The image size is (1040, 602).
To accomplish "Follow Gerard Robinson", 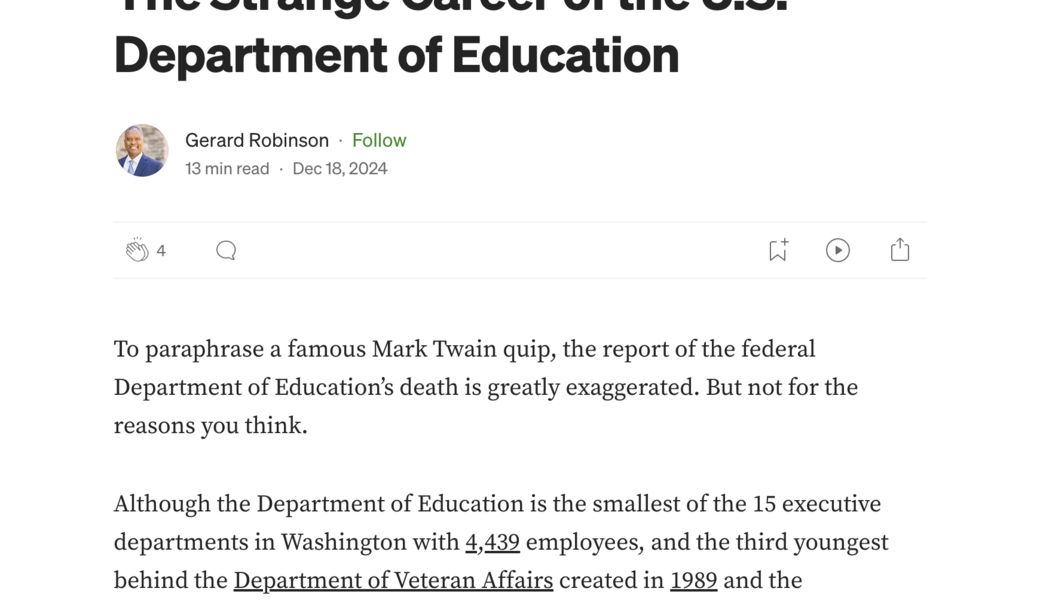I will [379, 140].
